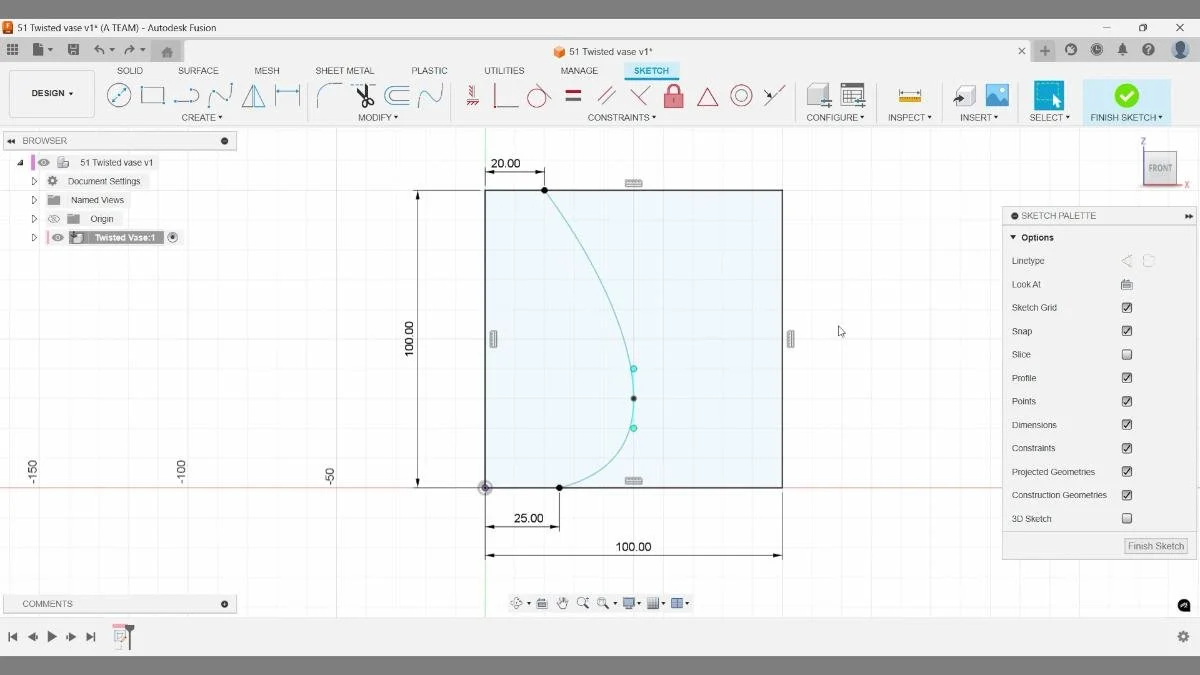Click the Save icon in the quick toolbar
Image resolution: width=1200 pixels, height=675 pixels.
coord(73,50)
